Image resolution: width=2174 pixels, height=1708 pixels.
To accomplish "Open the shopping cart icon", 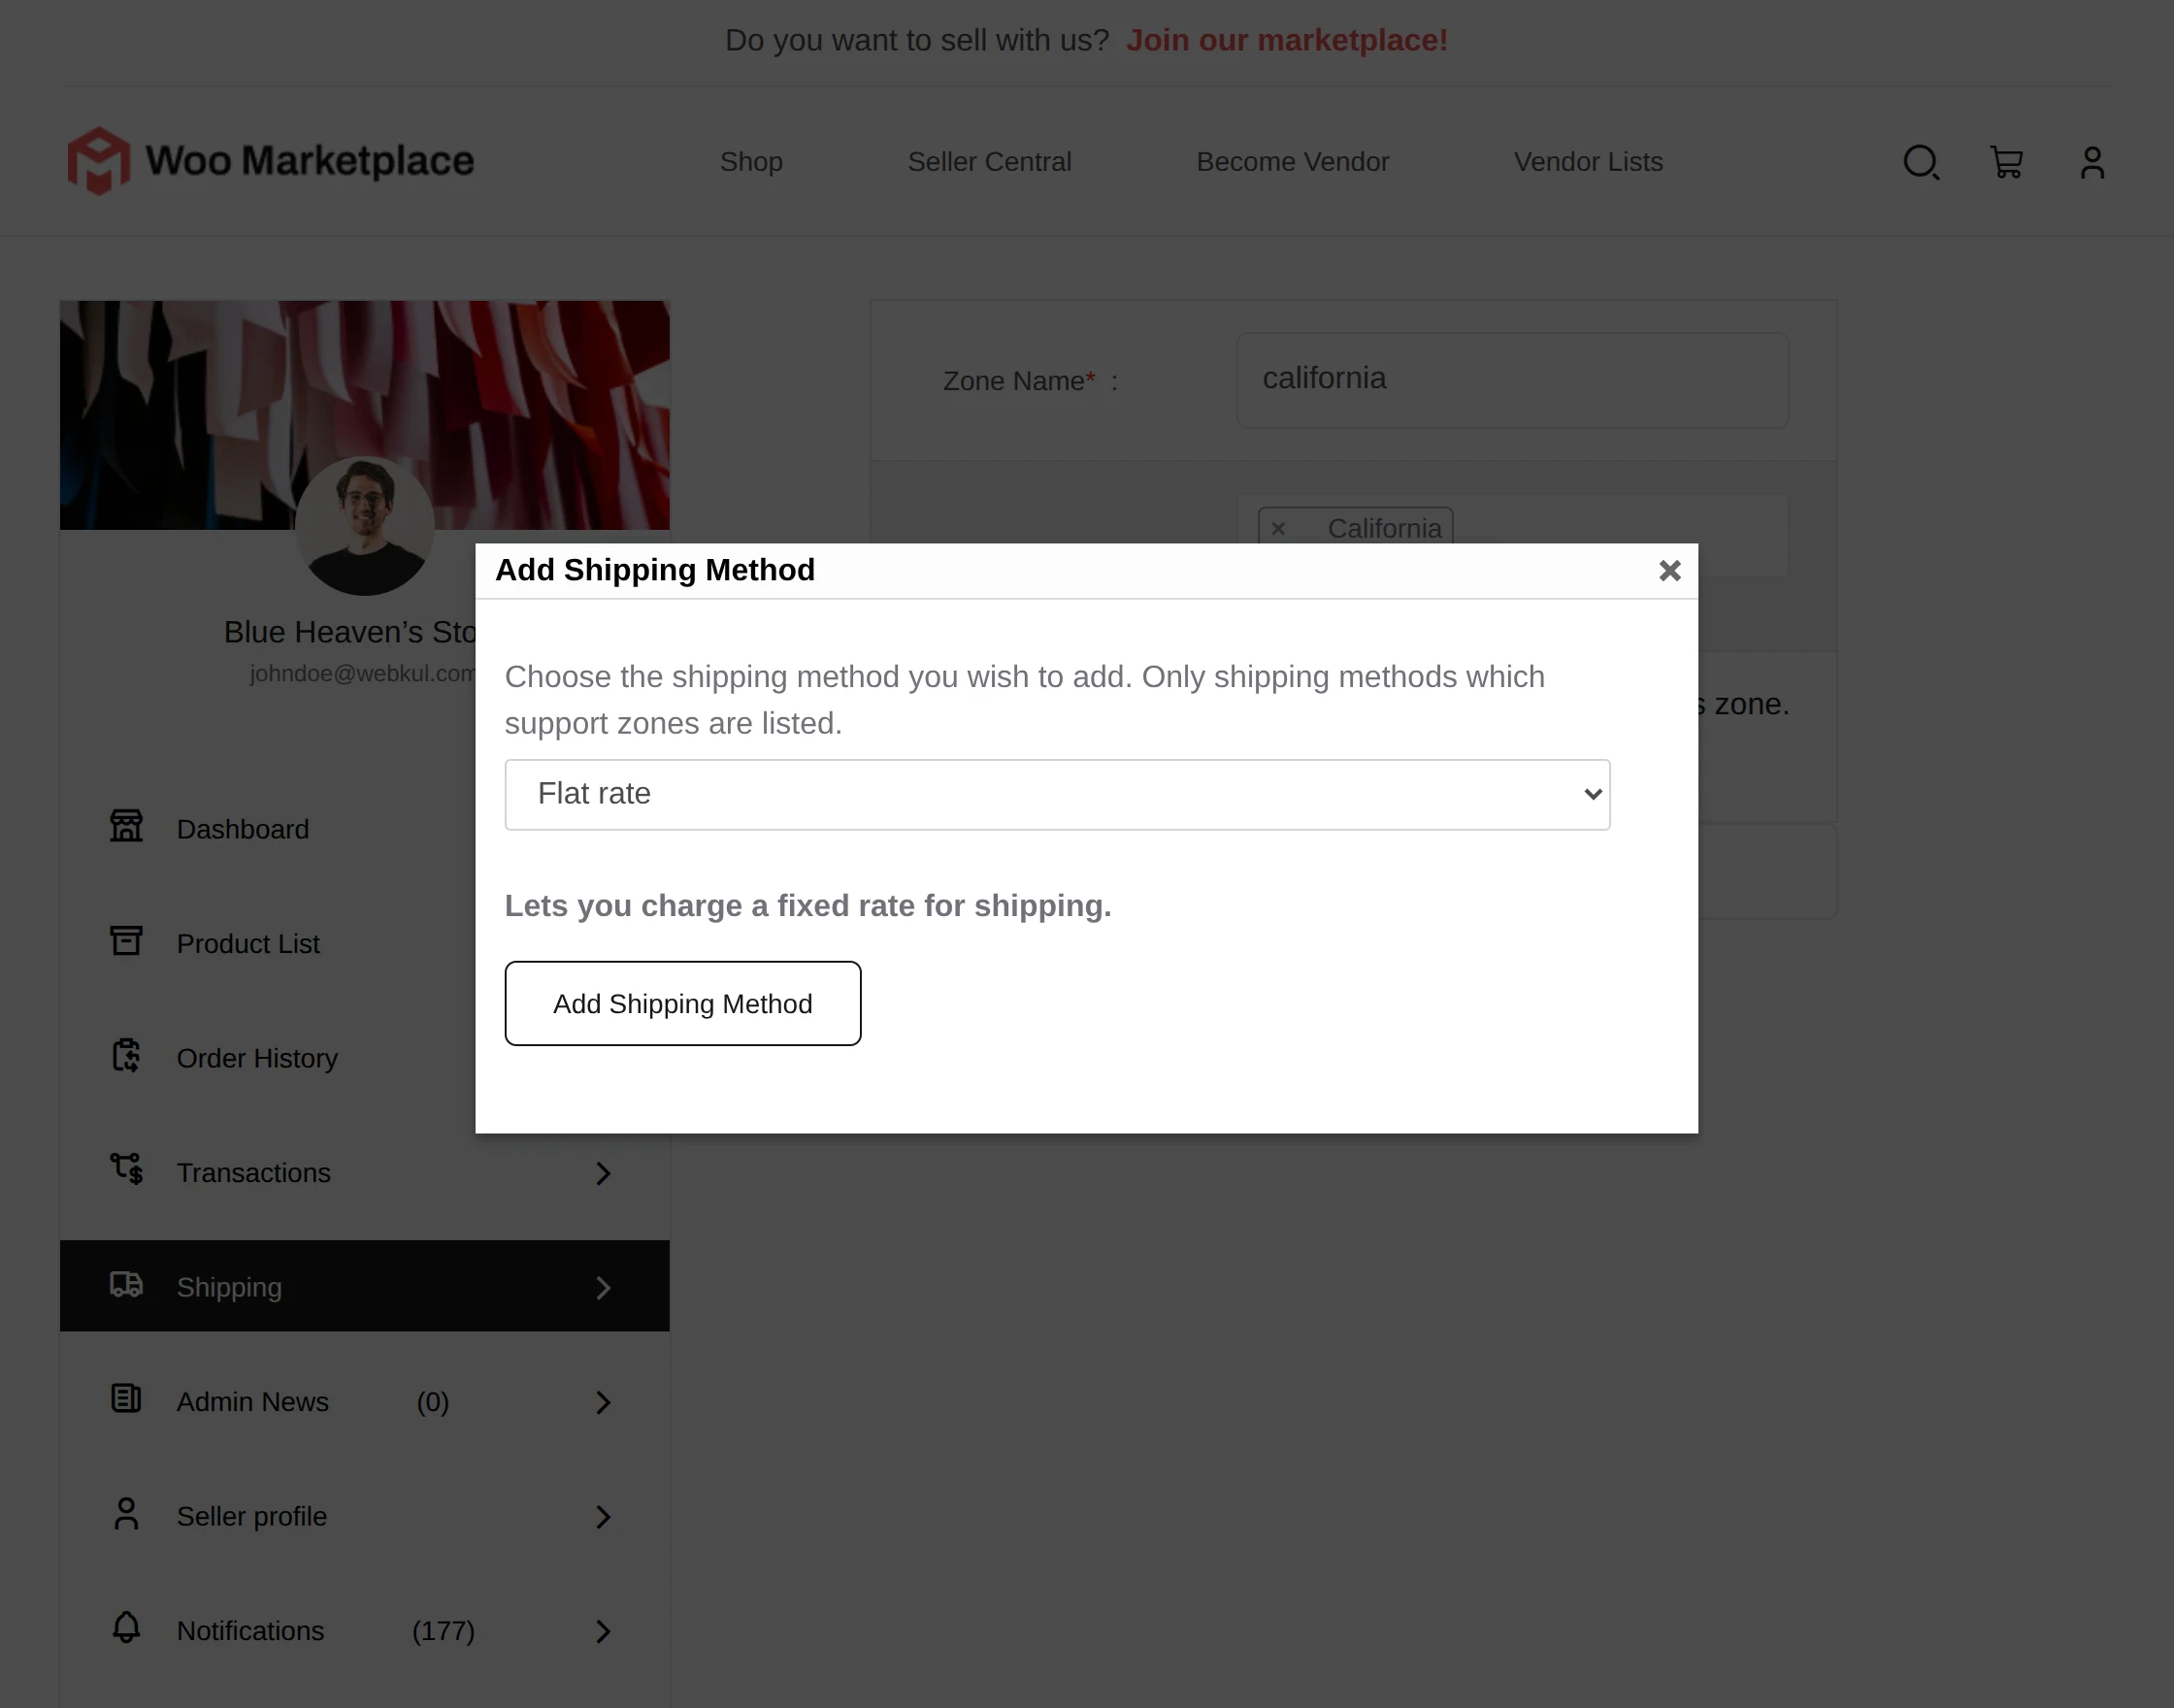I will click(x=2007, y=161).
